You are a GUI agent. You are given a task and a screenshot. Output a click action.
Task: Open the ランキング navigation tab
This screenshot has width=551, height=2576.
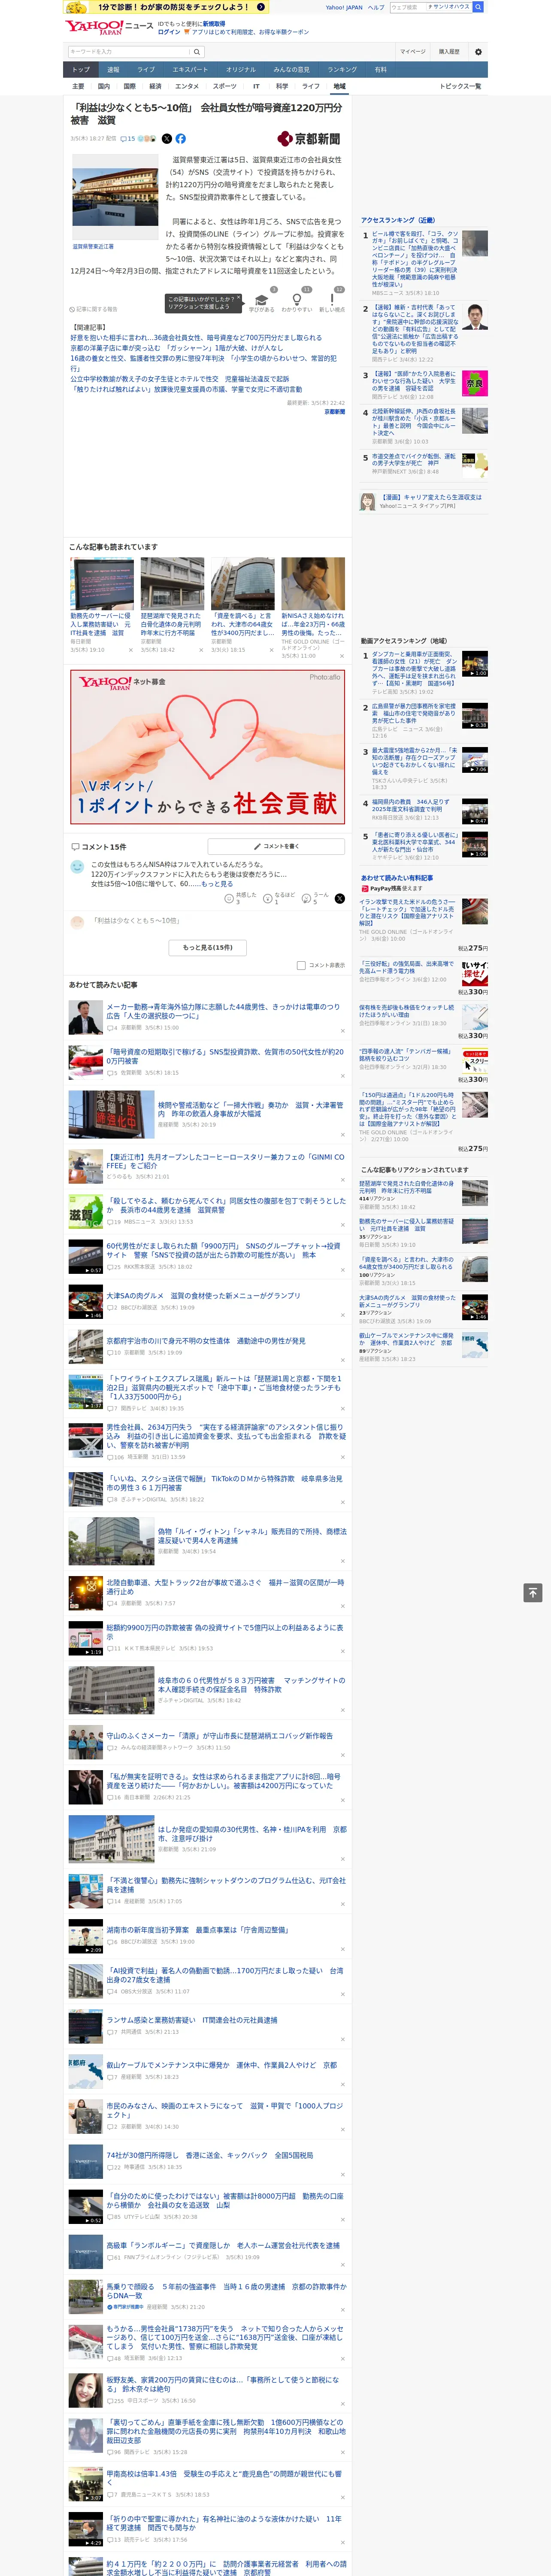[342, 70]
